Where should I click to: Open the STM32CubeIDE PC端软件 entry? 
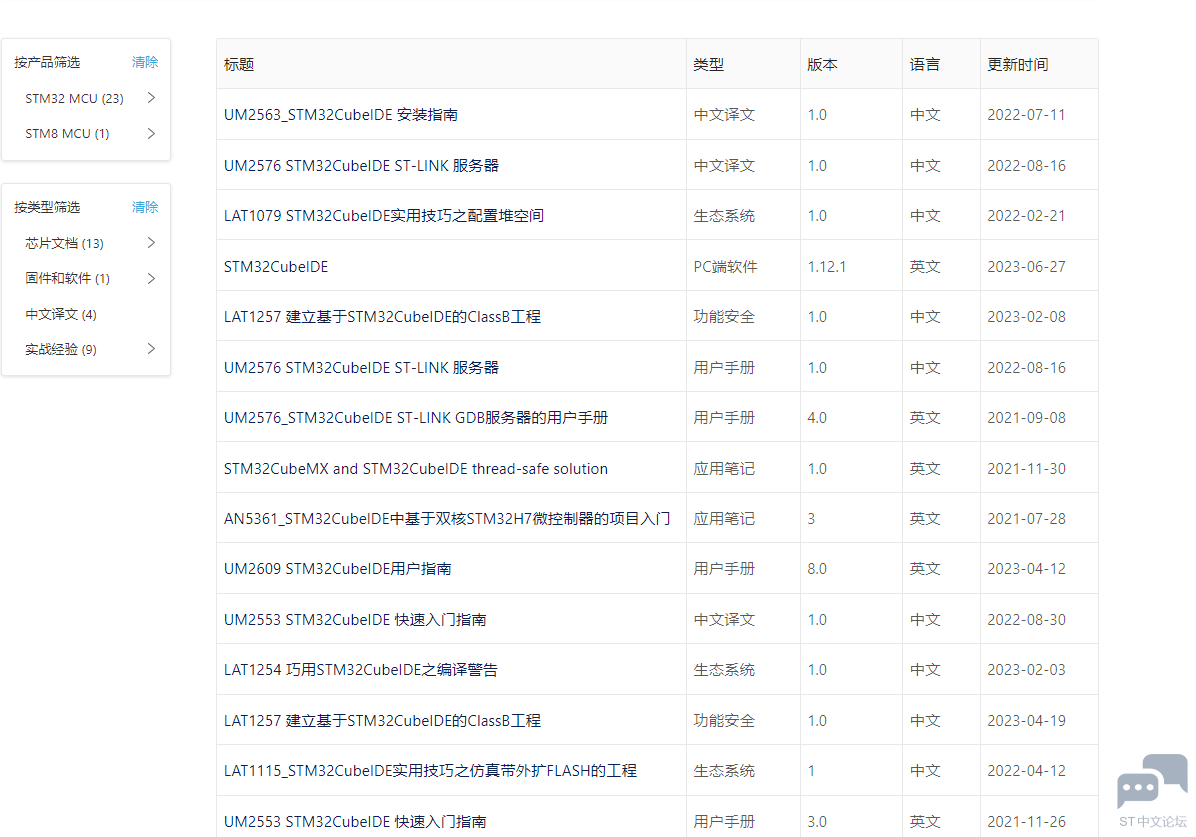coord(276,267)
